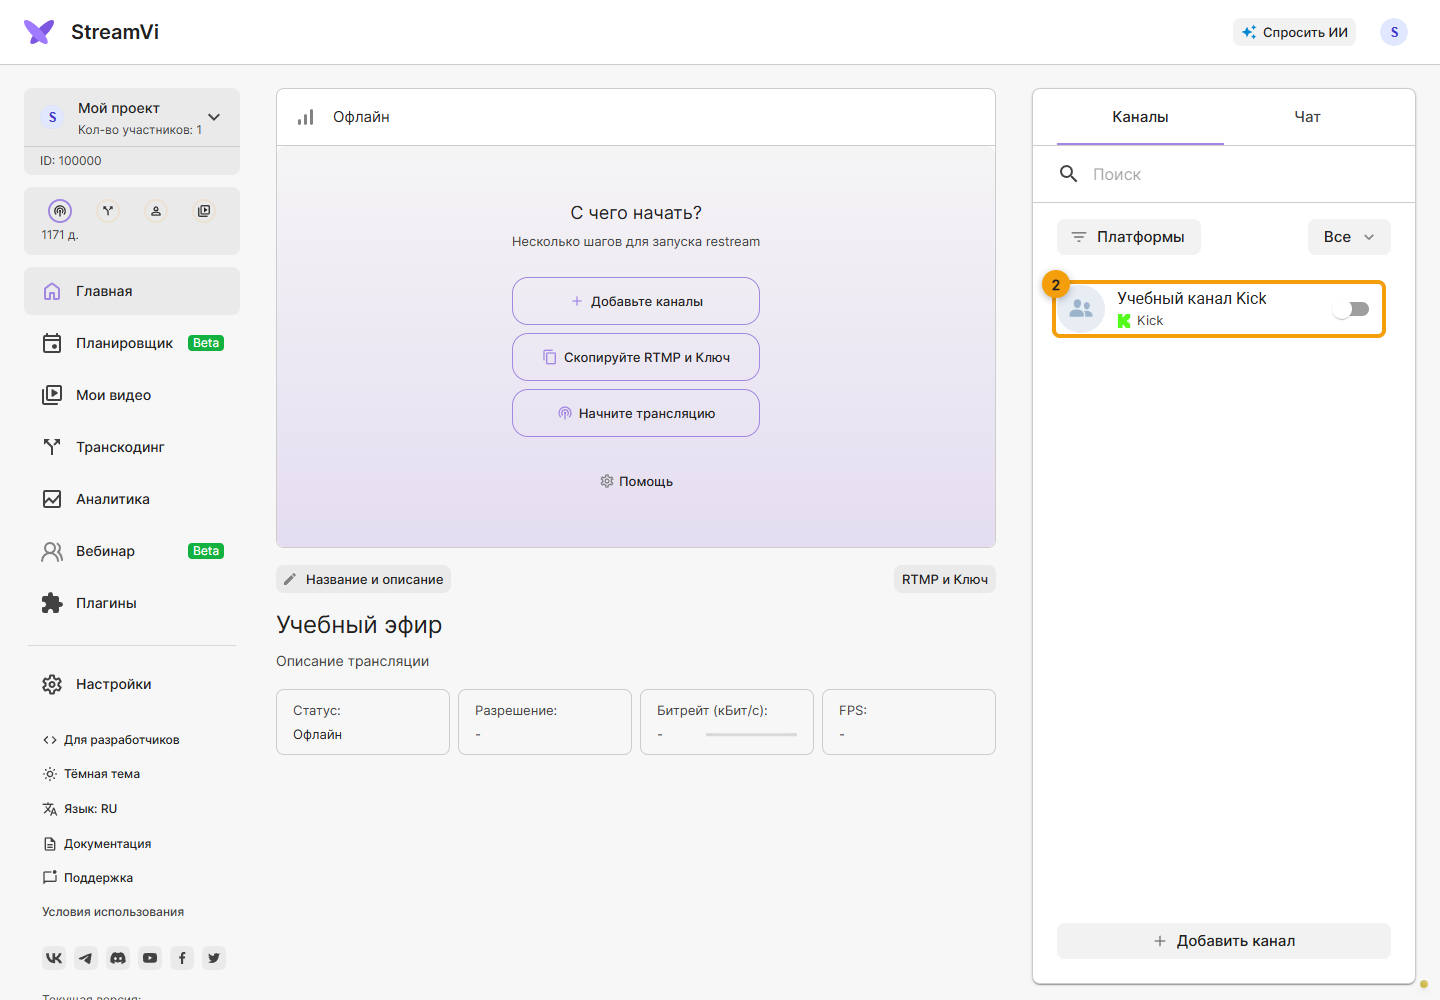
Task: Click the Facebook footer icon
Action: pyautogui.click(x=182, y=958)
